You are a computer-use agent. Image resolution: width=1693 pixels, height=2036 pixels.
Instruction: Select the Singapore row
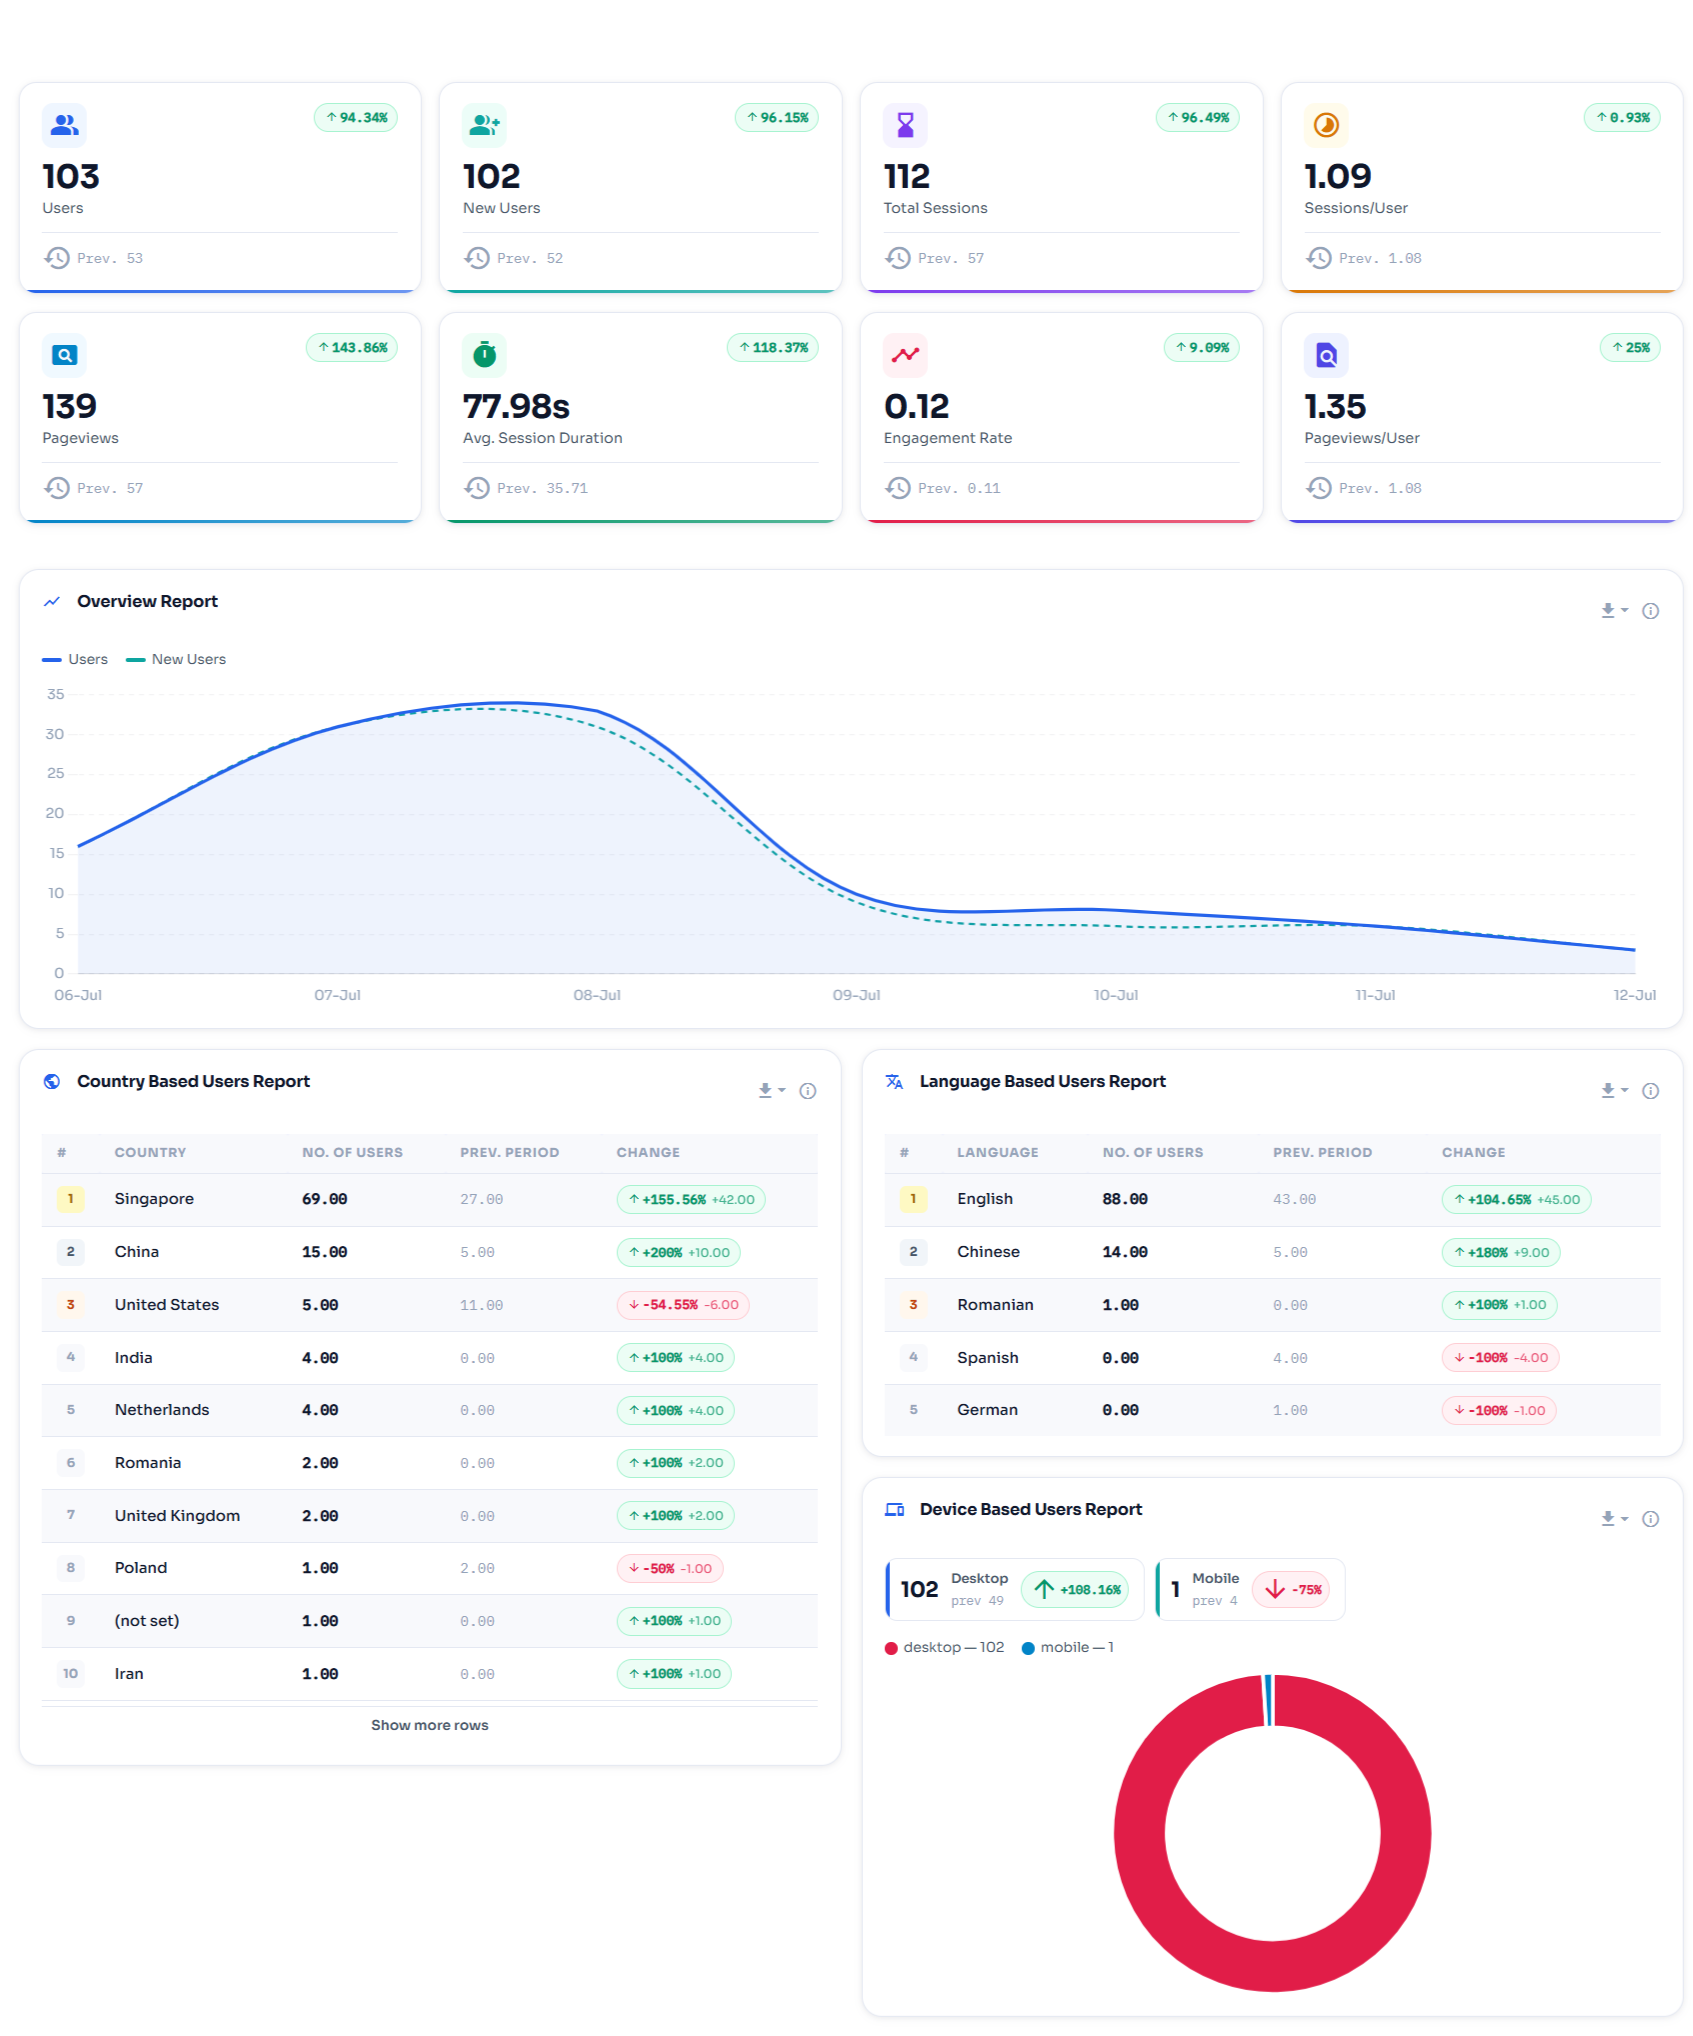pyautogui.click(x=430, y=1199)
